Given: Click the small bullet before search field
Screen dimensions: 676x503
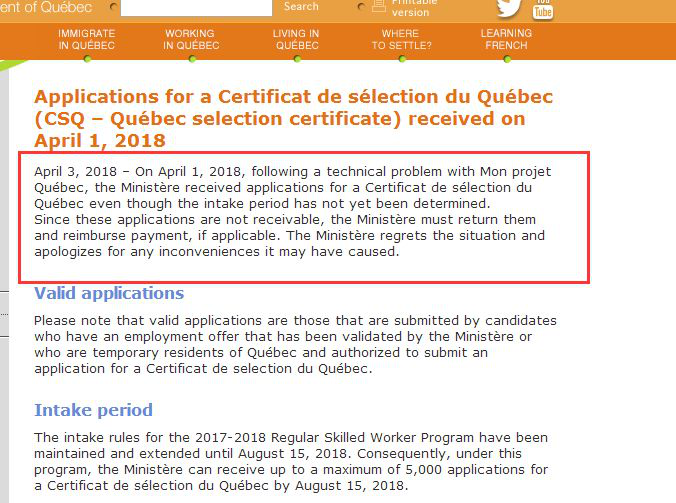Looking at the screenshot, I should tap(113, 6).
